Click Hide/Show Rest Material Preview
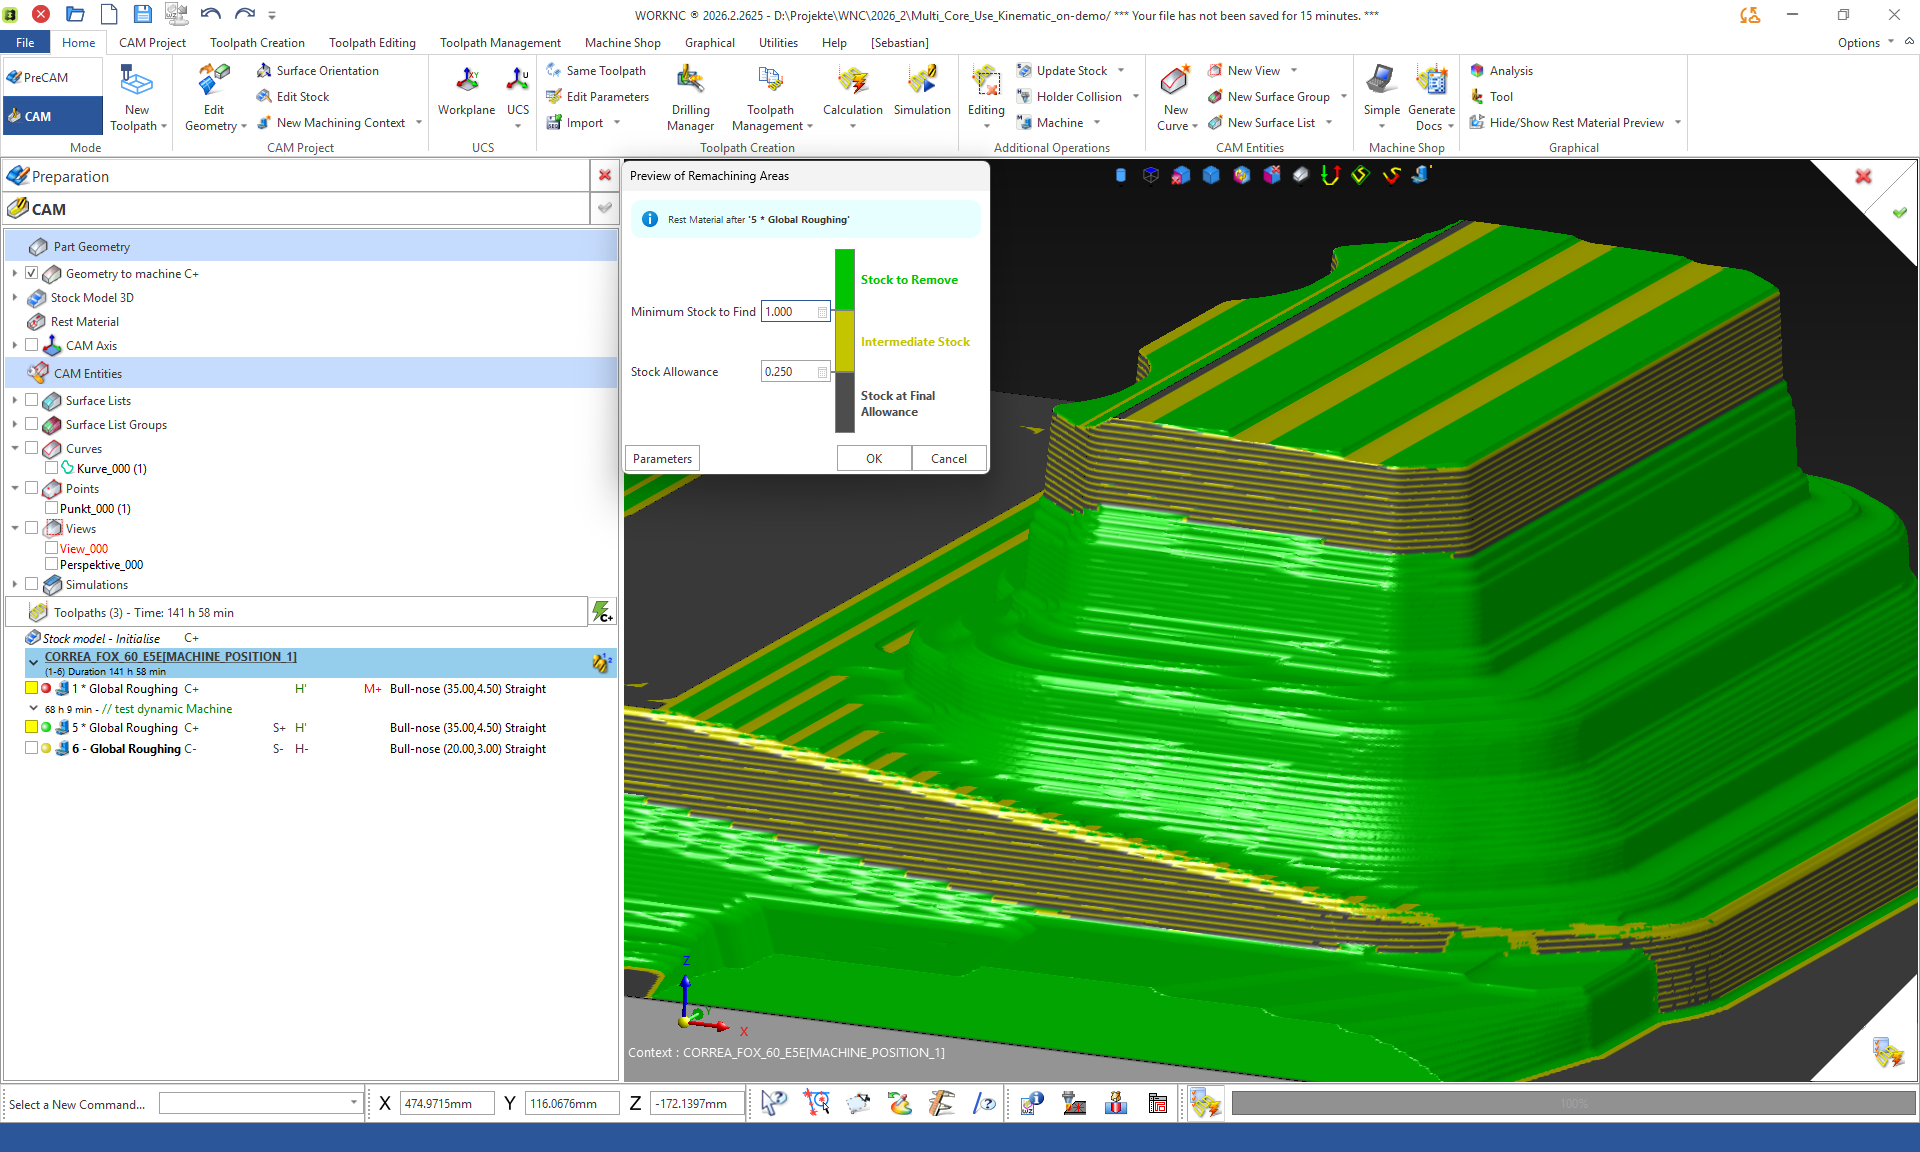 1567,123
